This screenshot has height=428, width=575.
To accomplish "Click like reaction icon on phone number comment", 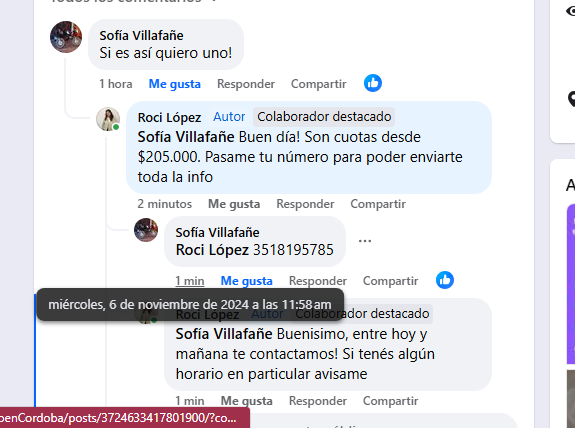I will (x=445, y=280).
